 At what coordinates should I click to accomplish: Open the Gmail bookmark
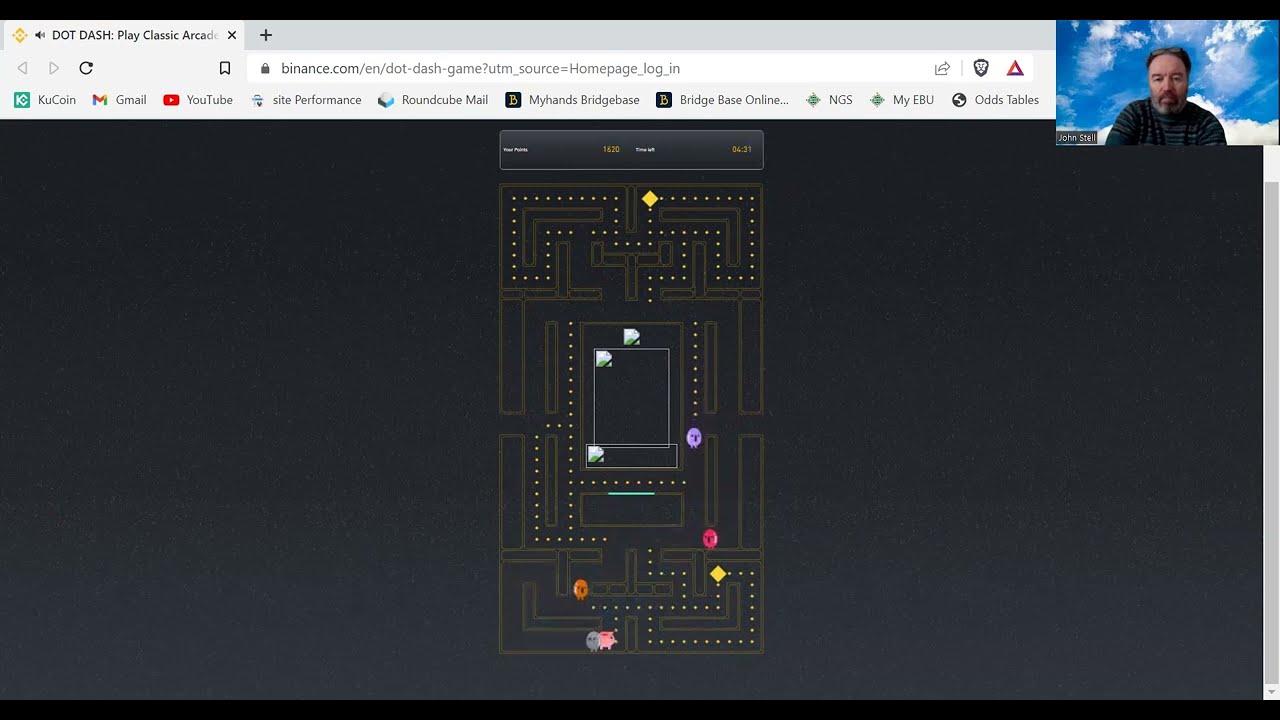[119, 100]
